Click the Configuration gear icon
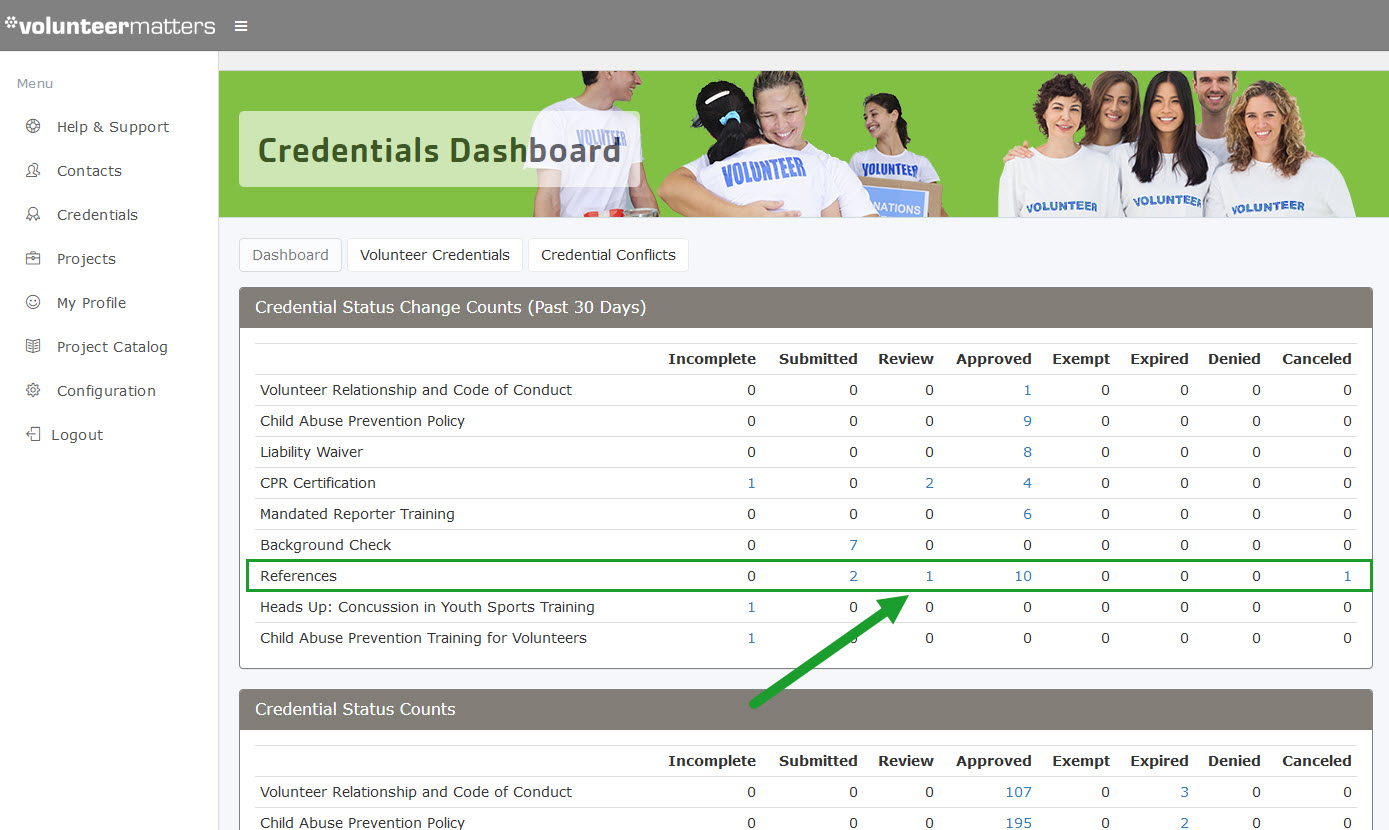The image size is (1389, 830). pyautogui.click(x=33, y=390)
